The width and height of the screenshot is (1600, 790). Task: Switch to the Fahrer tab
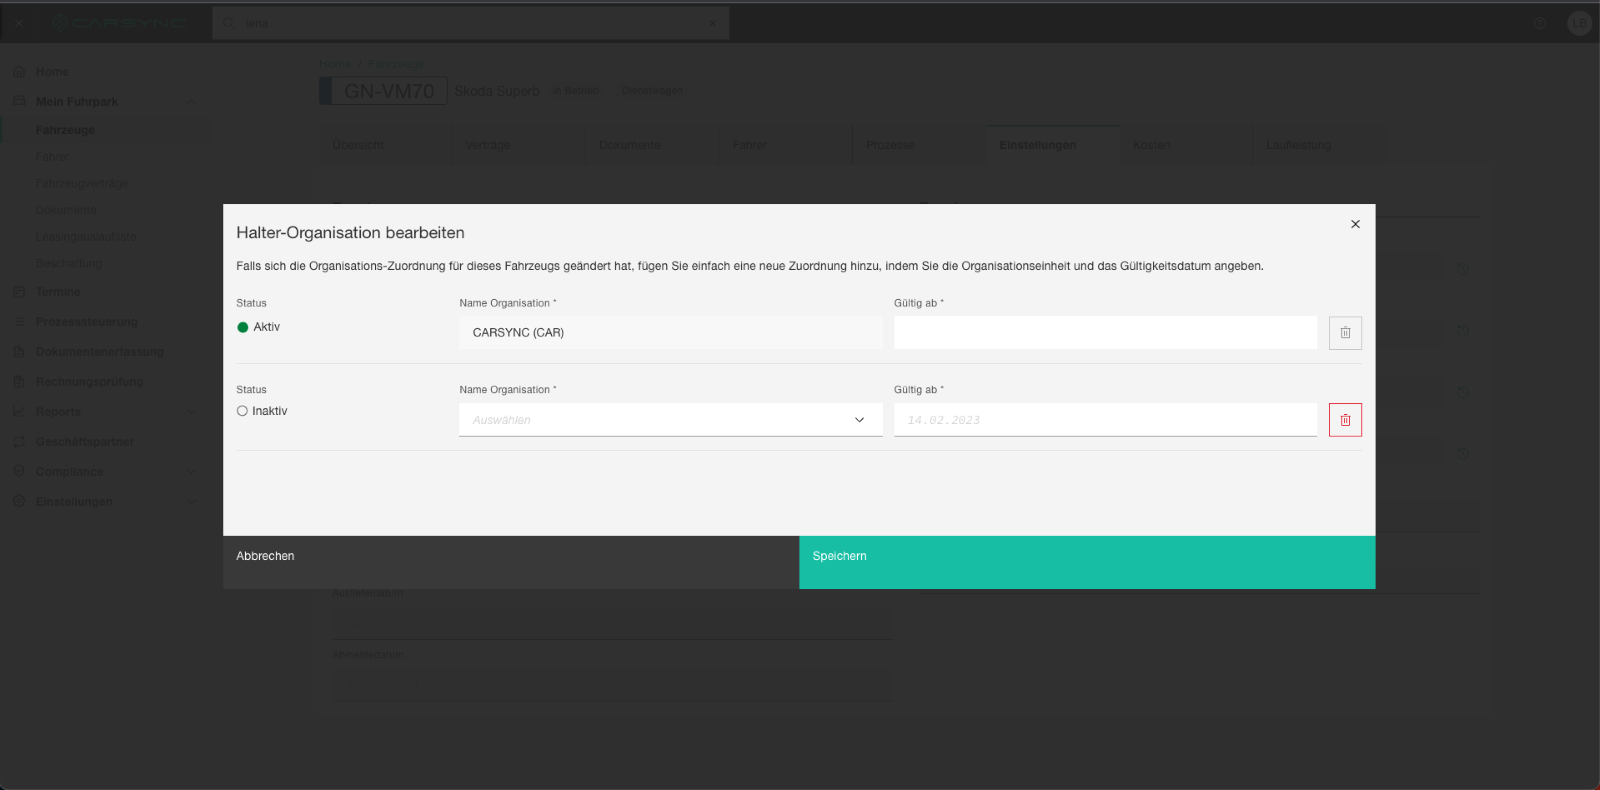[785, 145]
